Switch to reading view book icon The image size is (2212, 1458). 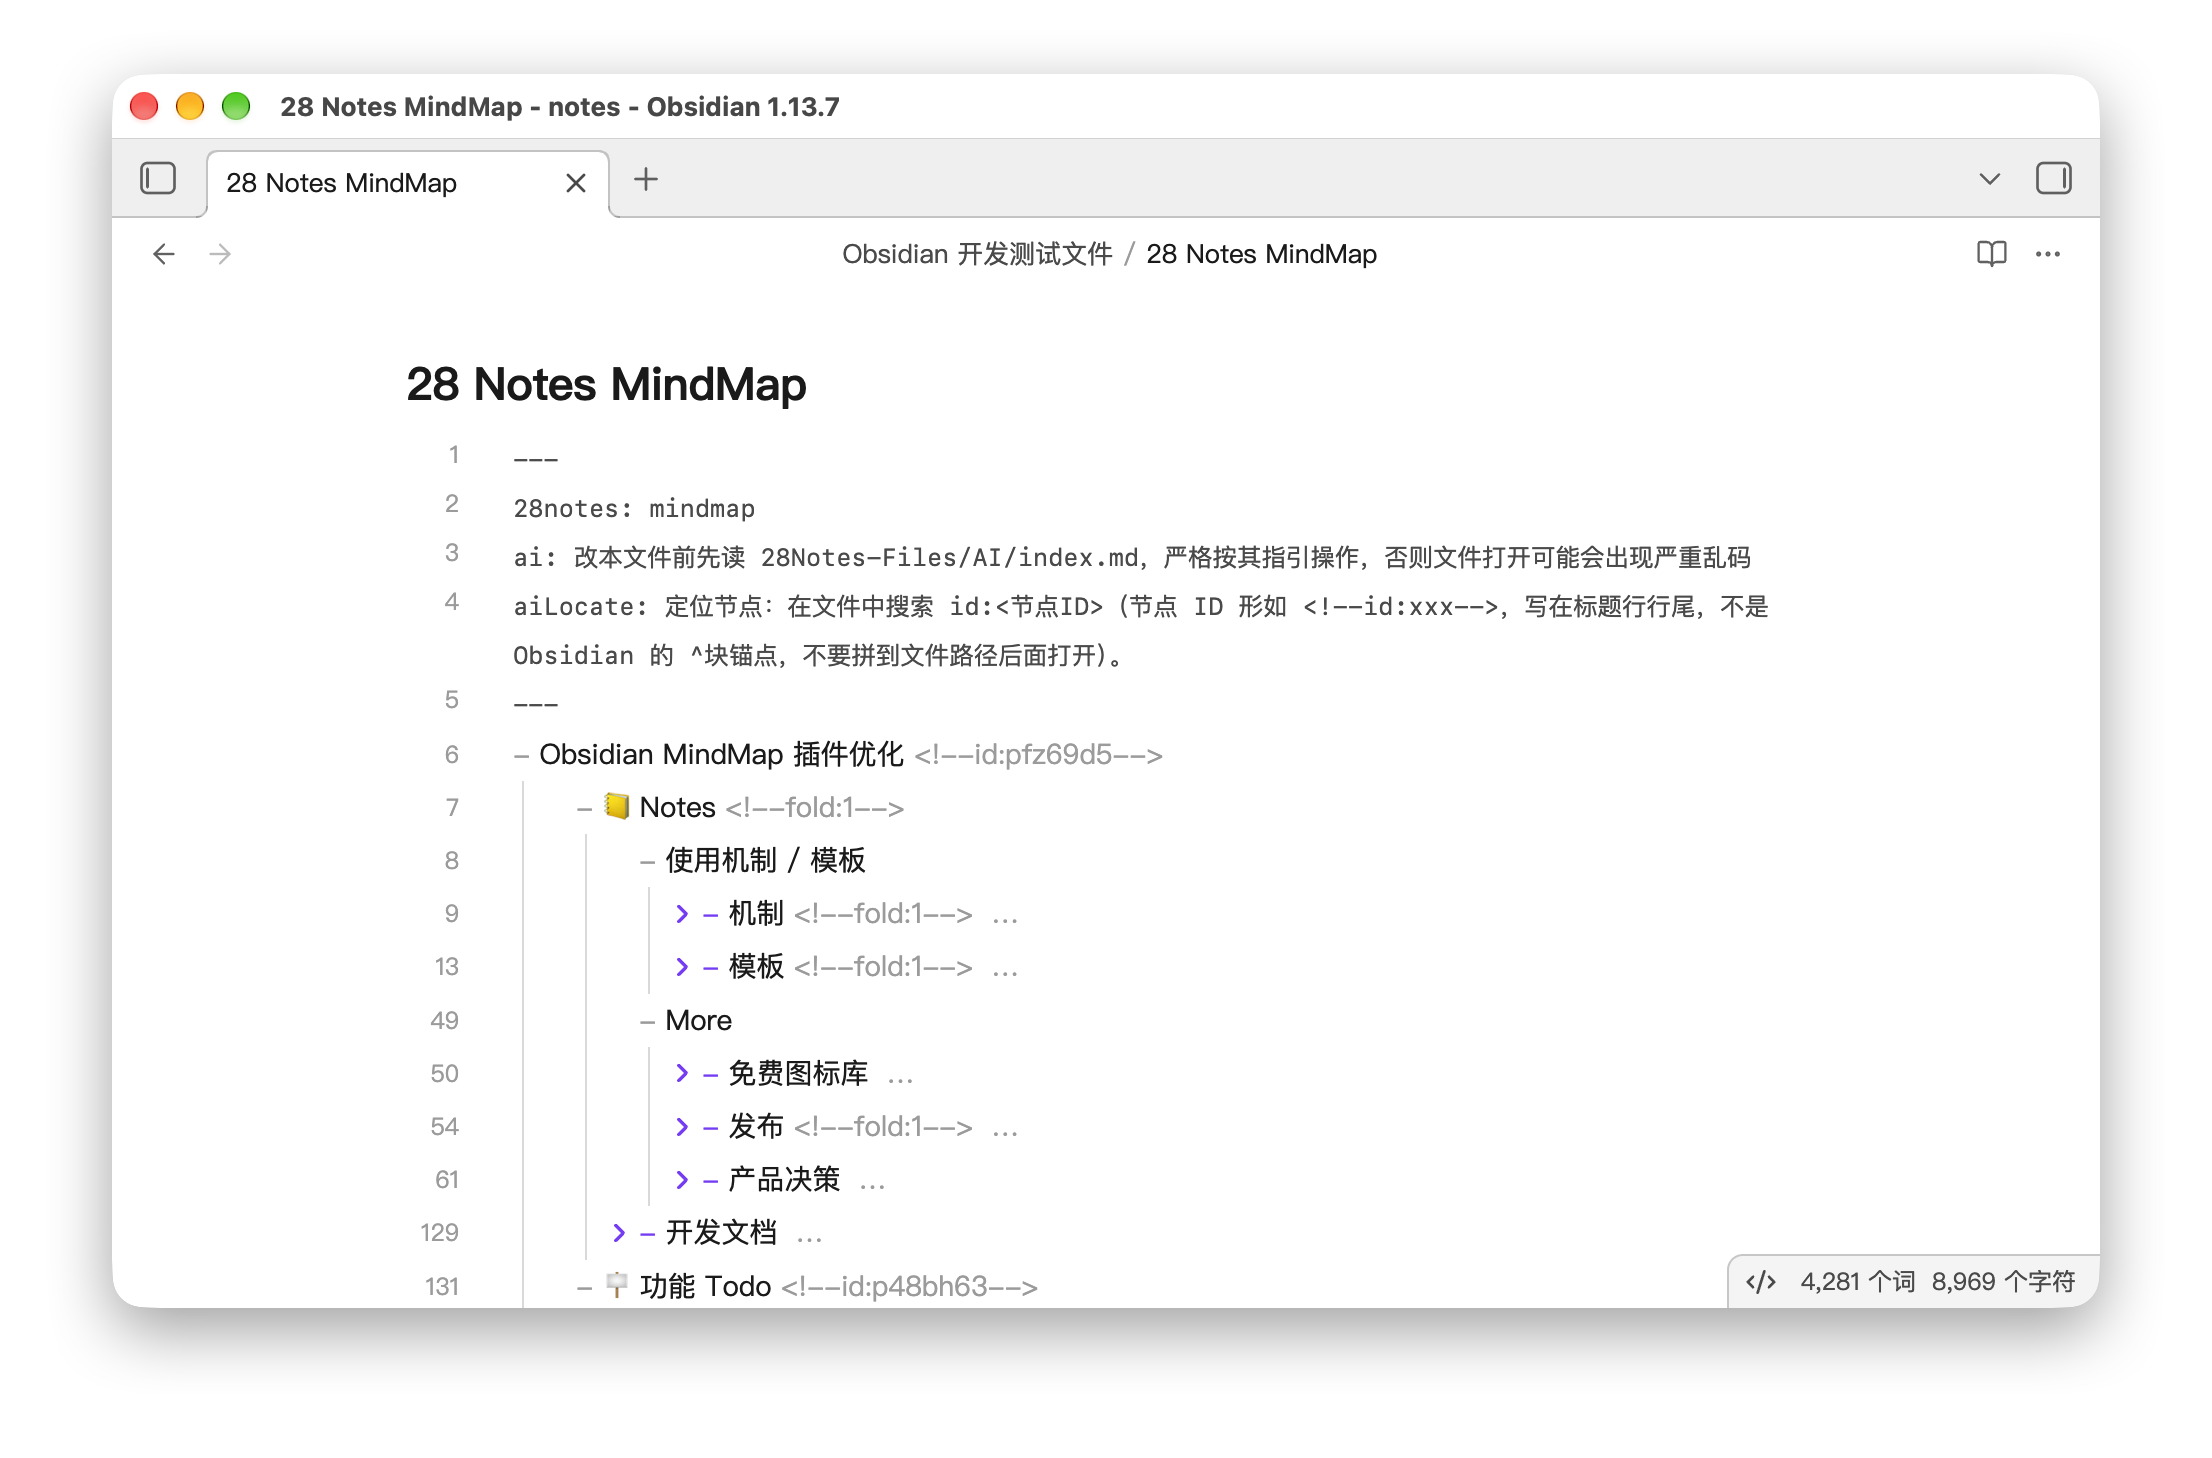tap(1991, 254)
